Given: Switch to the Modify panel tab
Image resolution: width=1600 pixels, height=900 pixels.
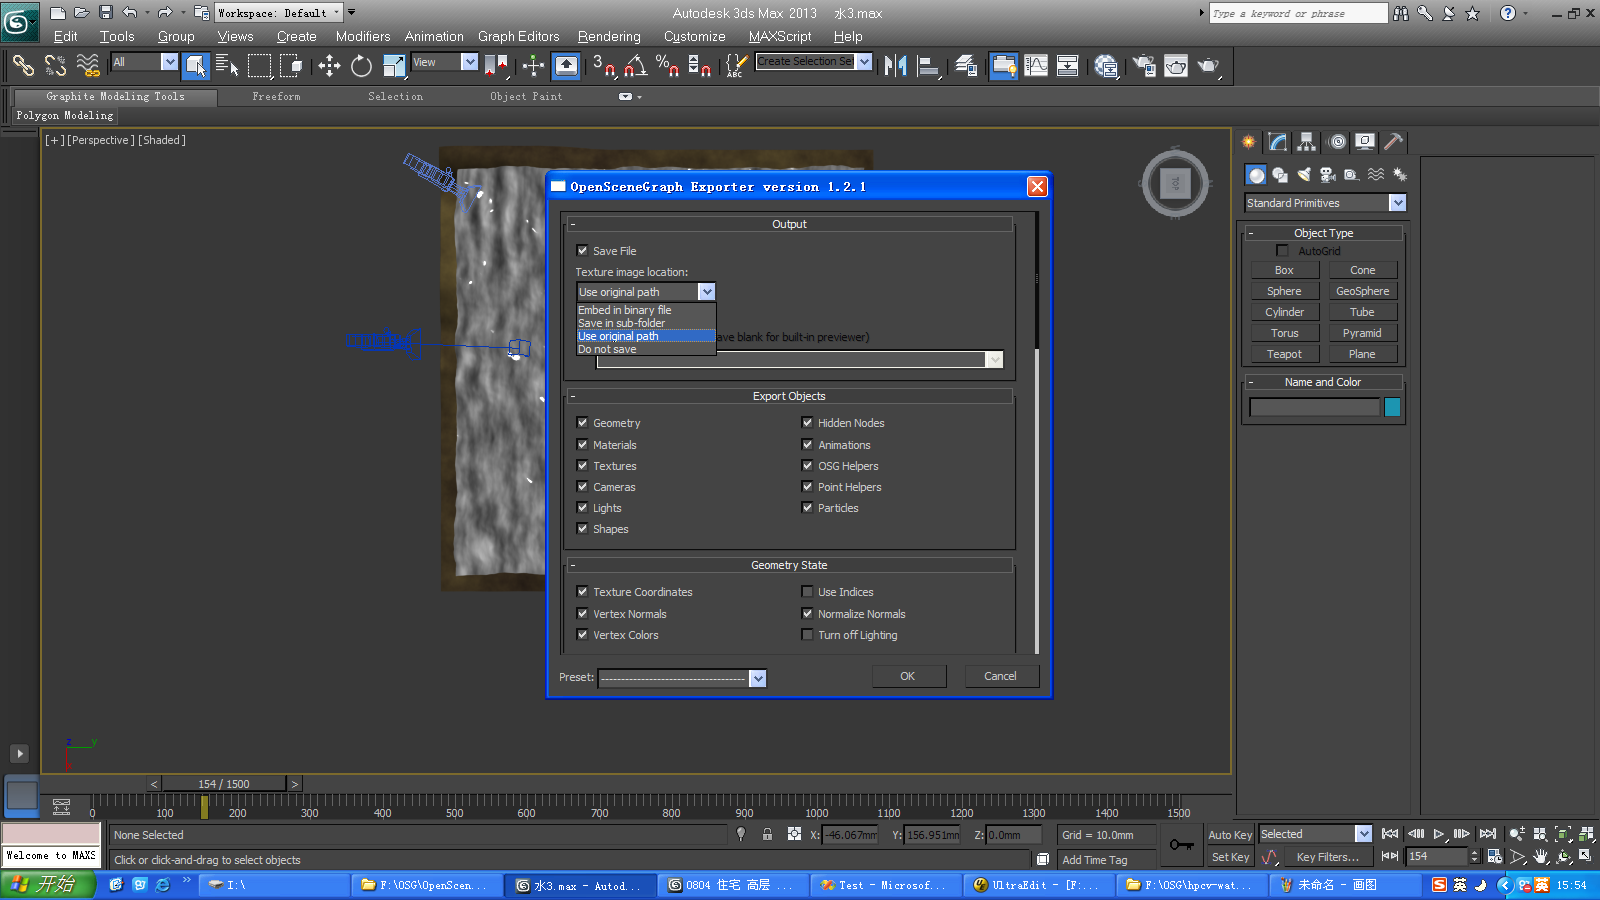Looking at the screenshot, I should (x=1277, y=142).
